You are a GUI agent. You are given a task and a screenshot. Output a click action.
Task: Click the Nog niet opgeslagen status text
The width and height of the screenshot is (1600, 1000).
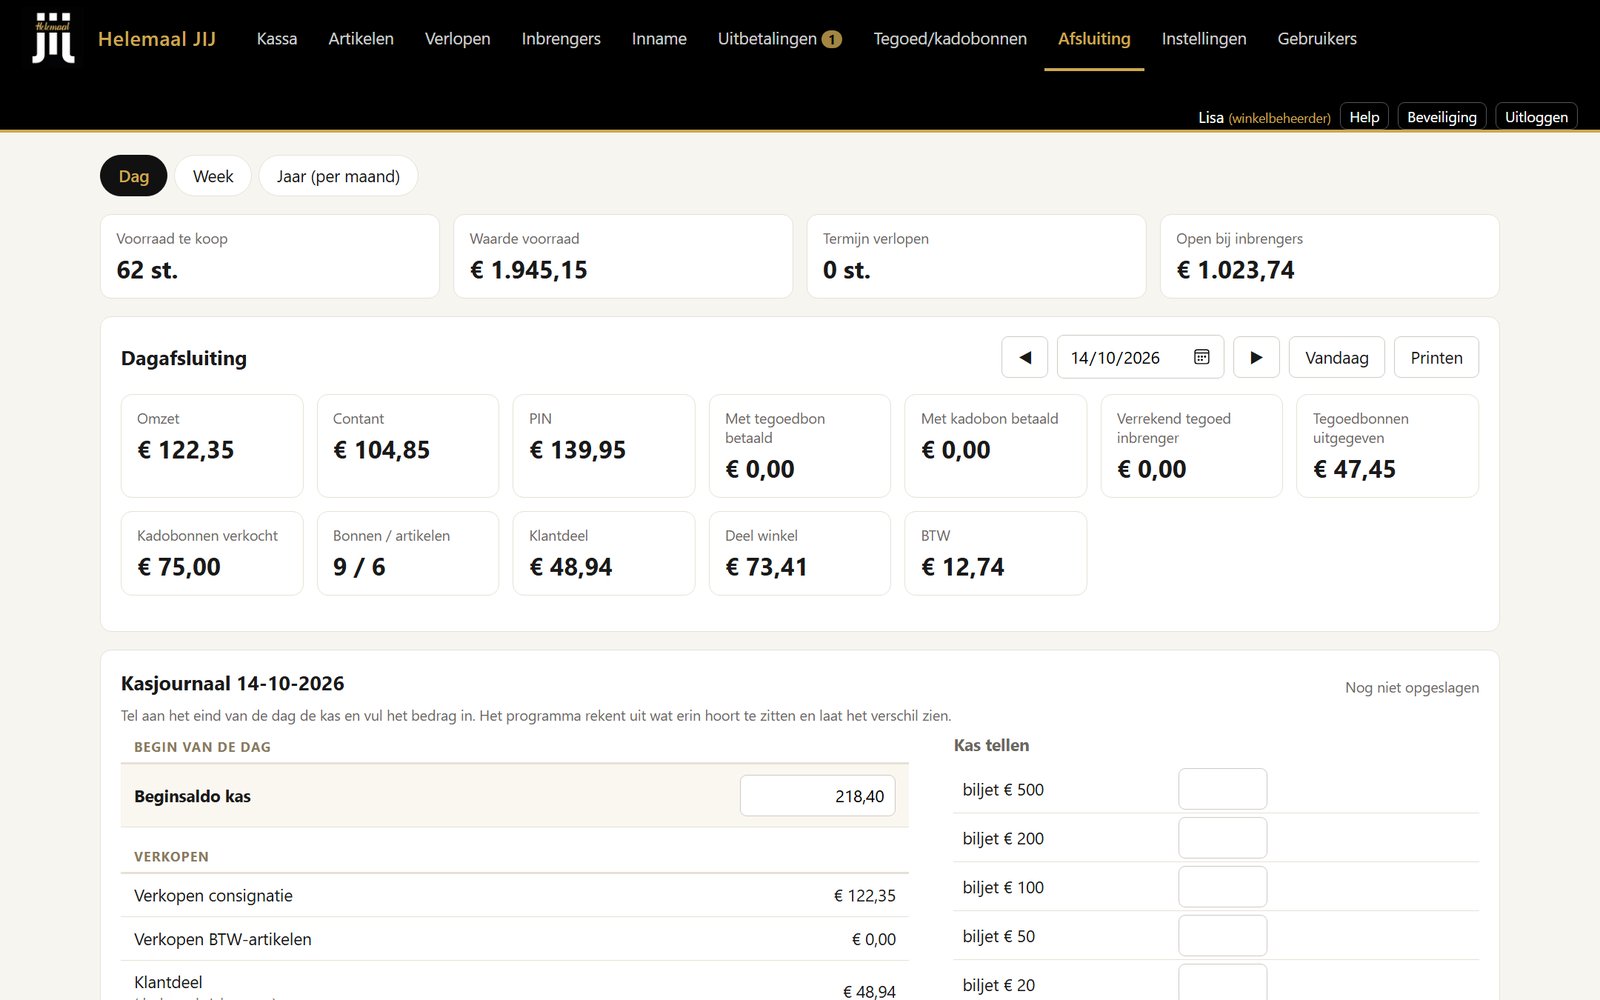[x=1412, y=687]
